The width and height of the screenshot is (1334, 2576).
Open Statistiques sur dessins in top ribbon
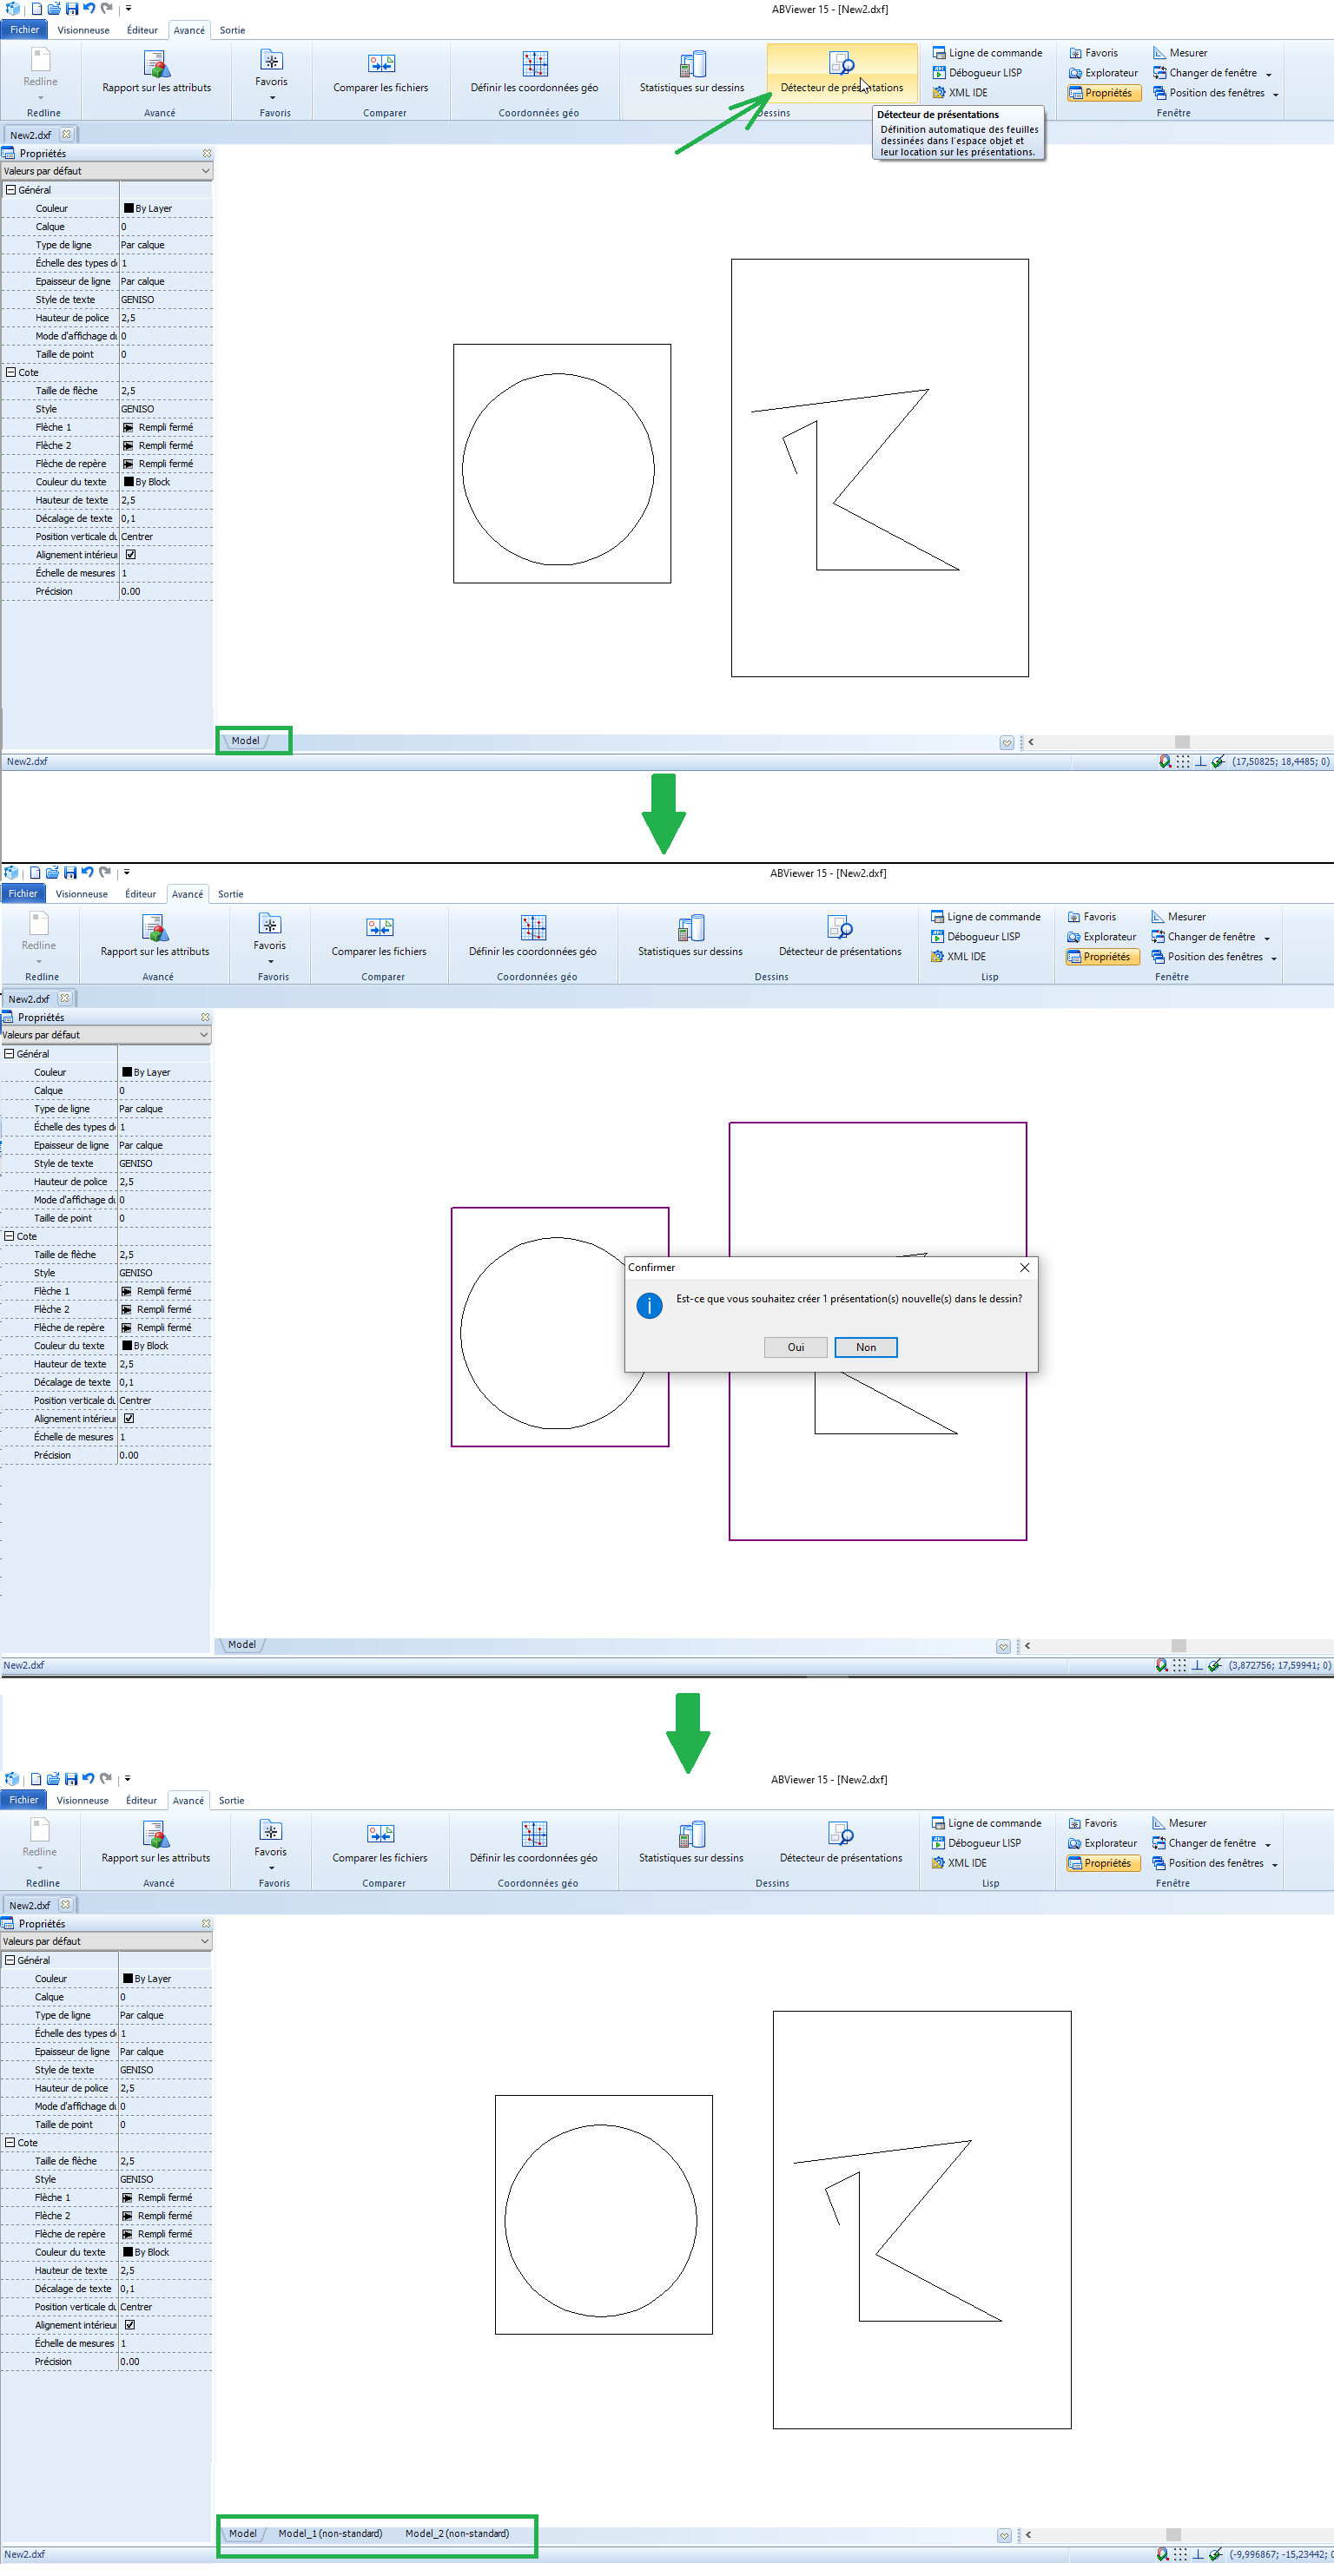[x=691, y=72]
